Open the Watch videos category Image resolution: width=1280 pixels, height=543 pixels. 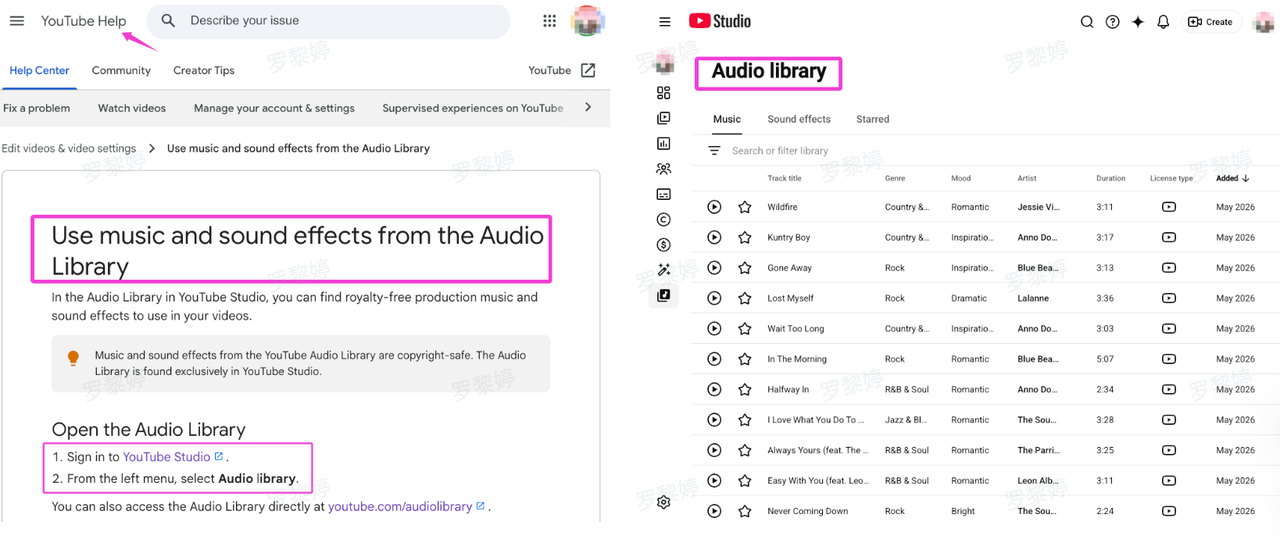(132, 108)
